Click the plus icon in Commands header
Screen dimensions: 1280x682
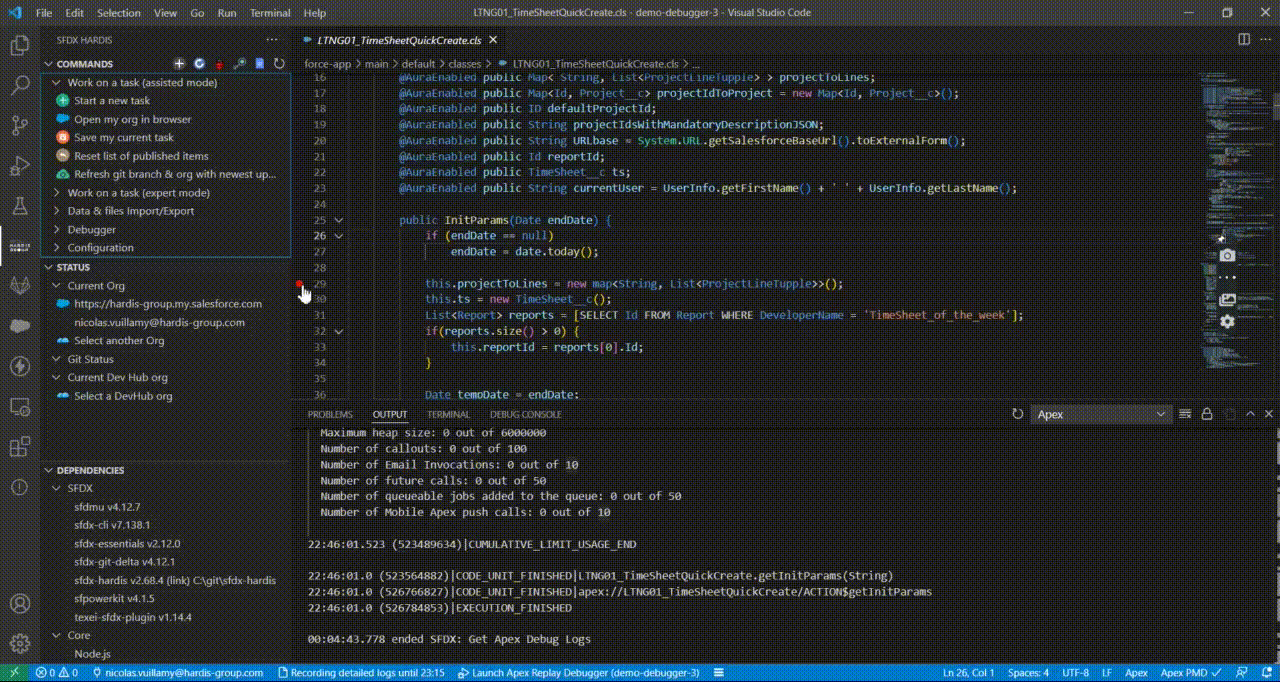tap(180, 63)
